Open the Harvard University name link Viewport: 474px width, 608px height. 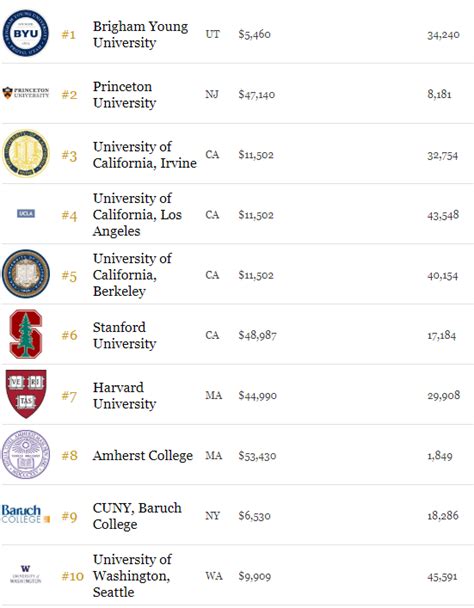[x=125, y=395]
